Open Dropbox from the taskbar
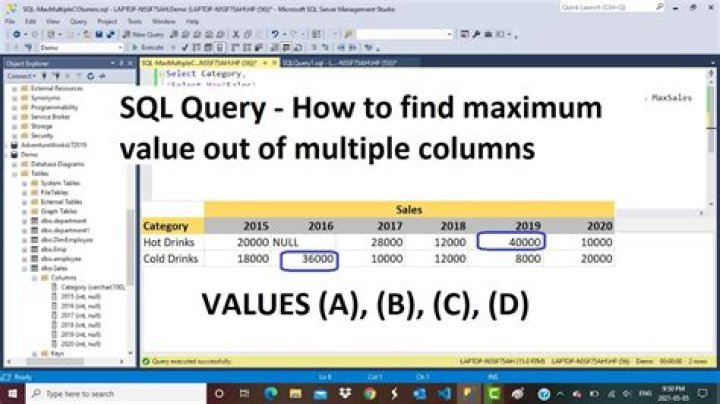Screen dimensions: 720x404 click(x=345, y=394)
